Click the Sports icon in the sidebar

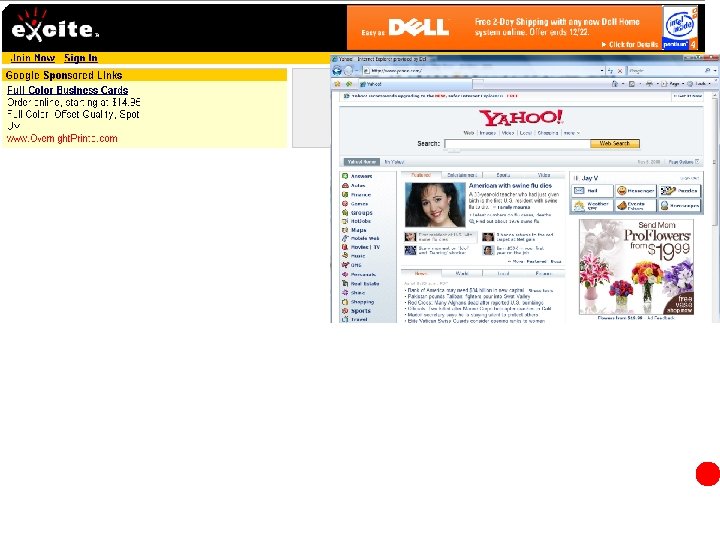345,311
